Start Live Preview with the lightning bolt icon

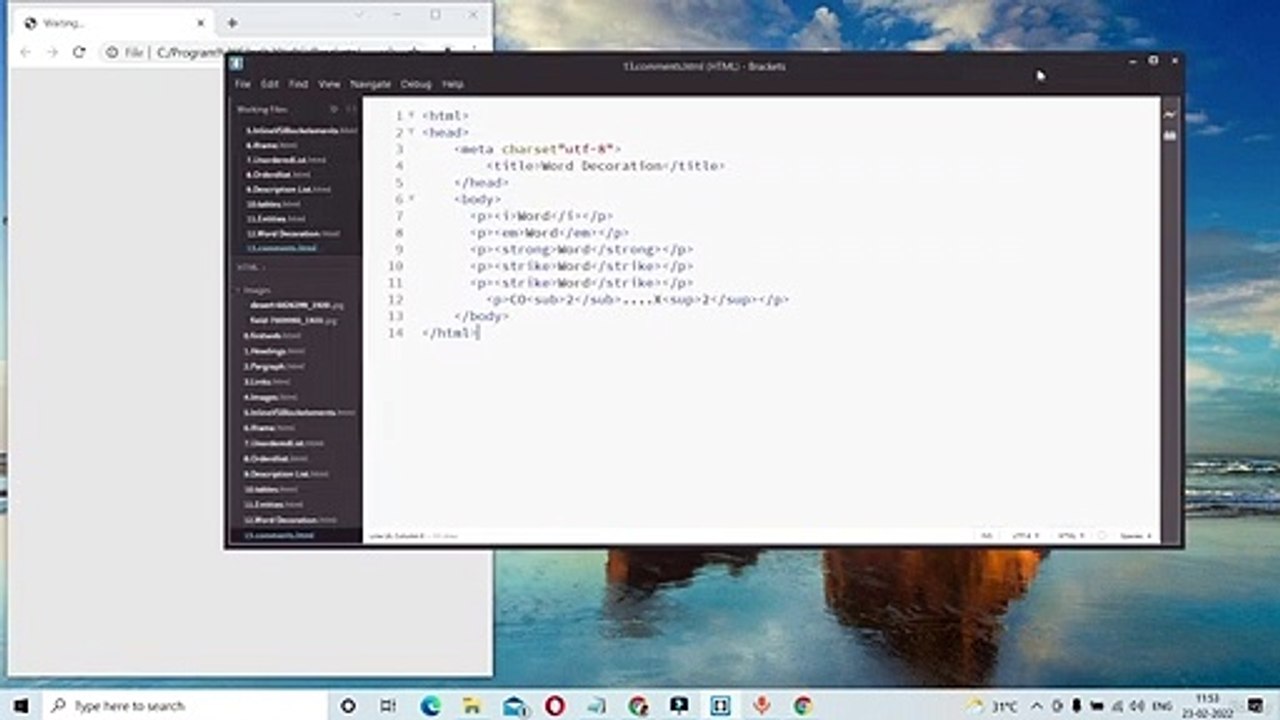click(x=1169, y=115)
